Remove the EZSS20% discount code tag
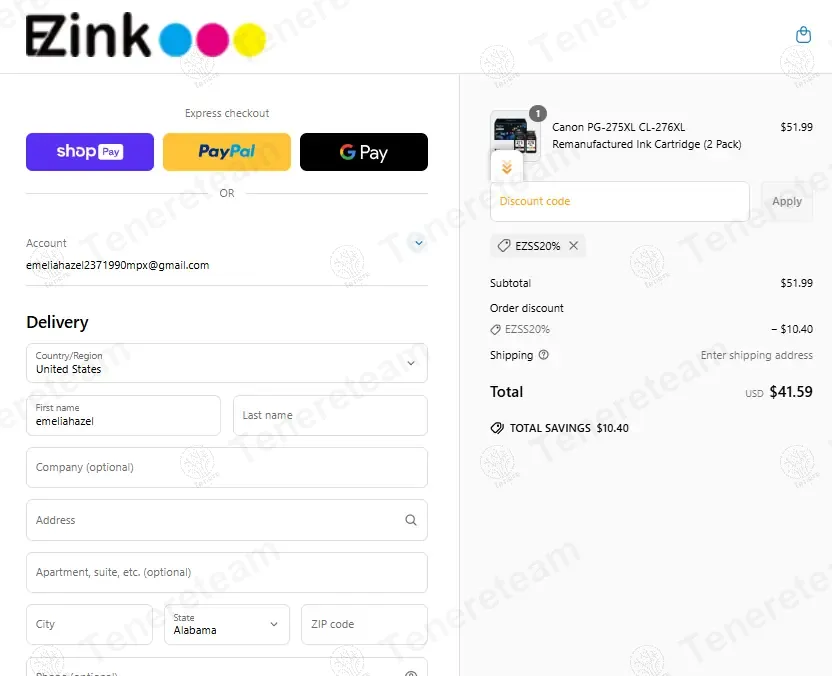This screenshot has width=832, height=676. 574,246
